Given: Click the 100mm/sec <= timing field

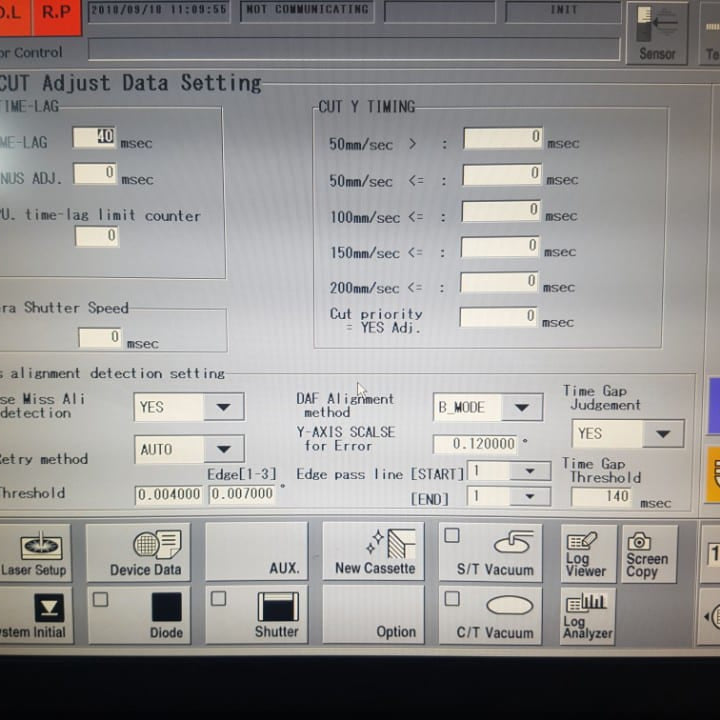Looking at the screenshot, I should (501, 211).
